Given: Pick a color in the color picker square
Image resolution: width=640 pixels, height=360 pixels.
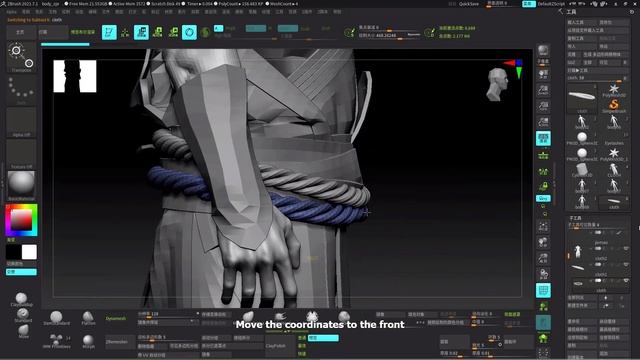Looking at the screenshot, I should pos(21,220).
